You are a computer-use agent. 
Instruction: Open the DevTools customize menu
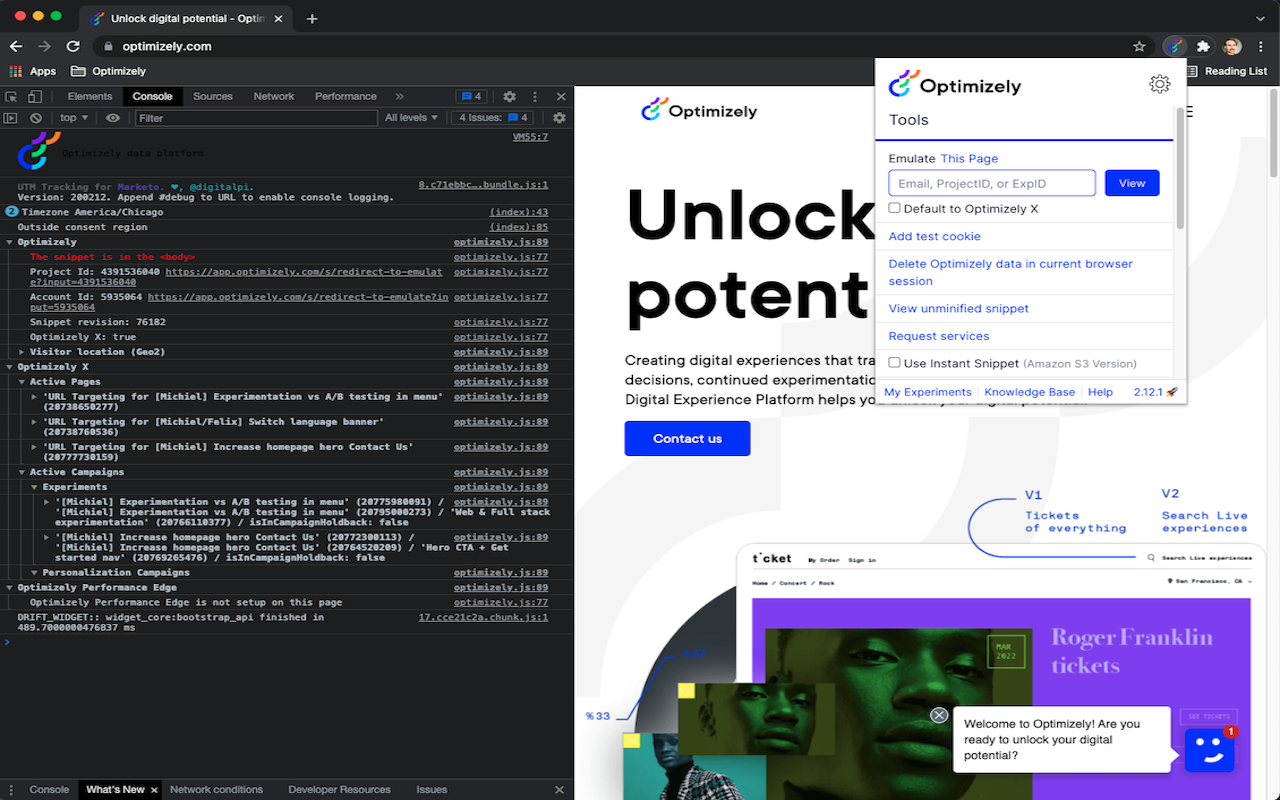[535, 97]
